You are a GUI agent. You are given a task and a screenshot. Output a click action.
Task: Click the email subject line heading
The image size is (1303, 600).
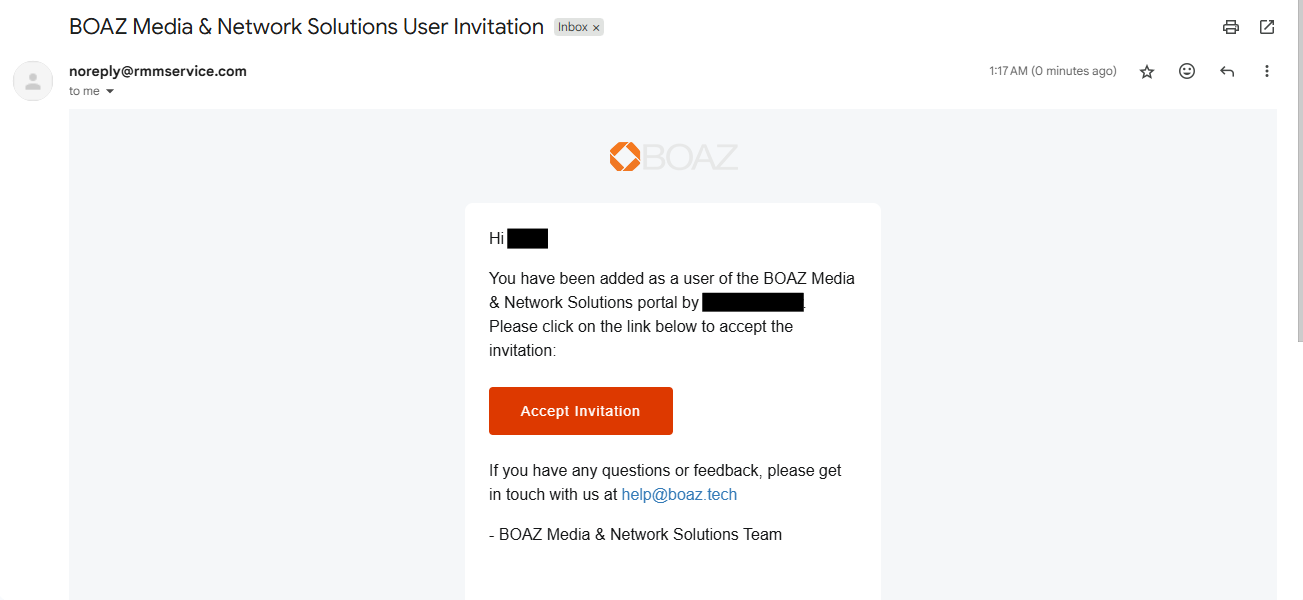pos(306,27)
